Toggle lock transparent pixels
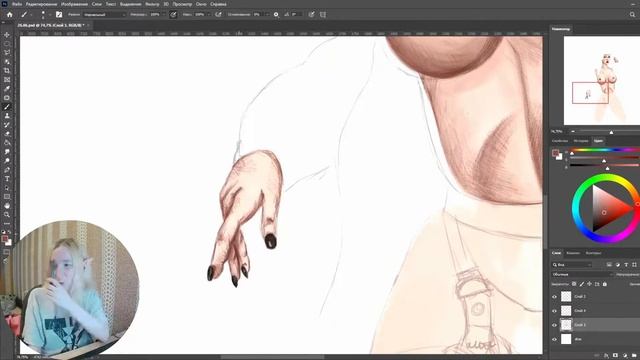Screen dimensions: 640x360 pyautogui.click(x=574, y=284)
